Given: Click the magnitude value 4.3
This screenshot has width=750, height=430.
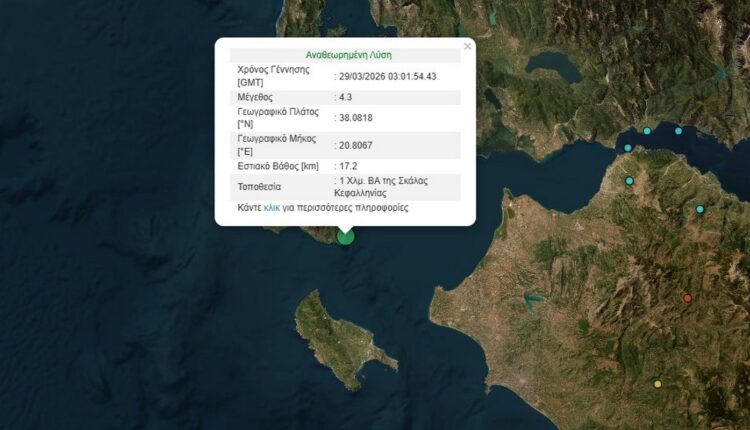Looking at the screenshot, I should [x=346, y=97].
